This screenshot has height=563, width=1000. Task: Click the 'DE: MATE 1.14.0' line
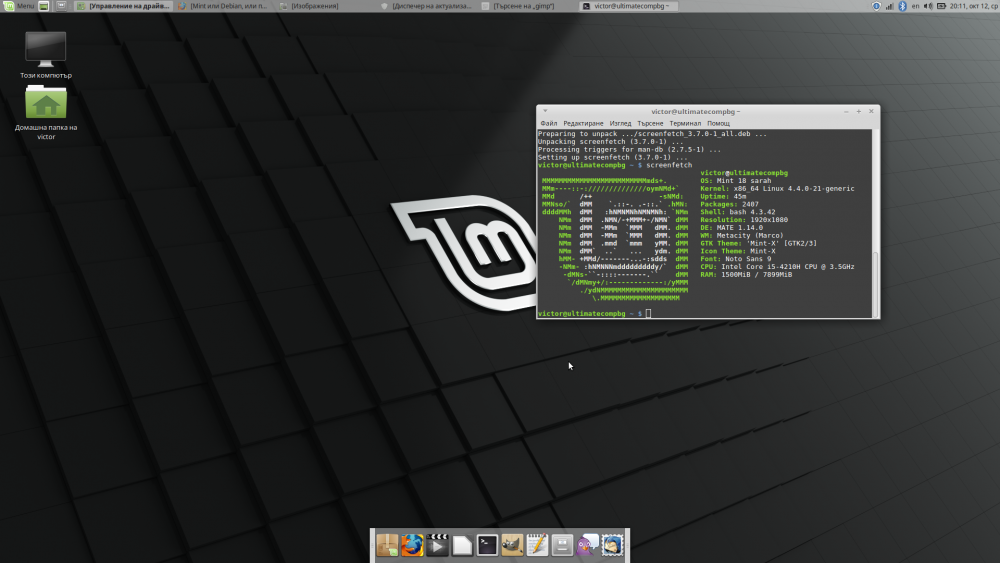732,228
